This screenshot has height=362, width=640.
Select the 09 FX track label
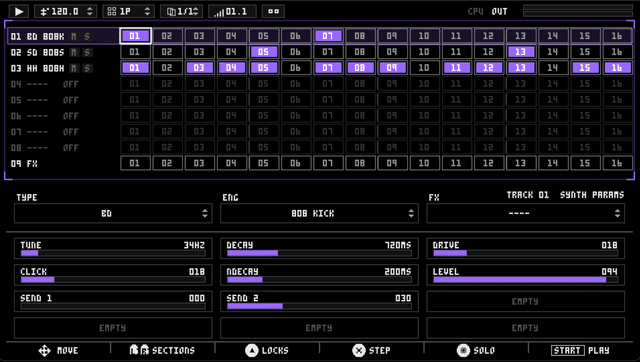pyautogui.click(x=24, y=164)
